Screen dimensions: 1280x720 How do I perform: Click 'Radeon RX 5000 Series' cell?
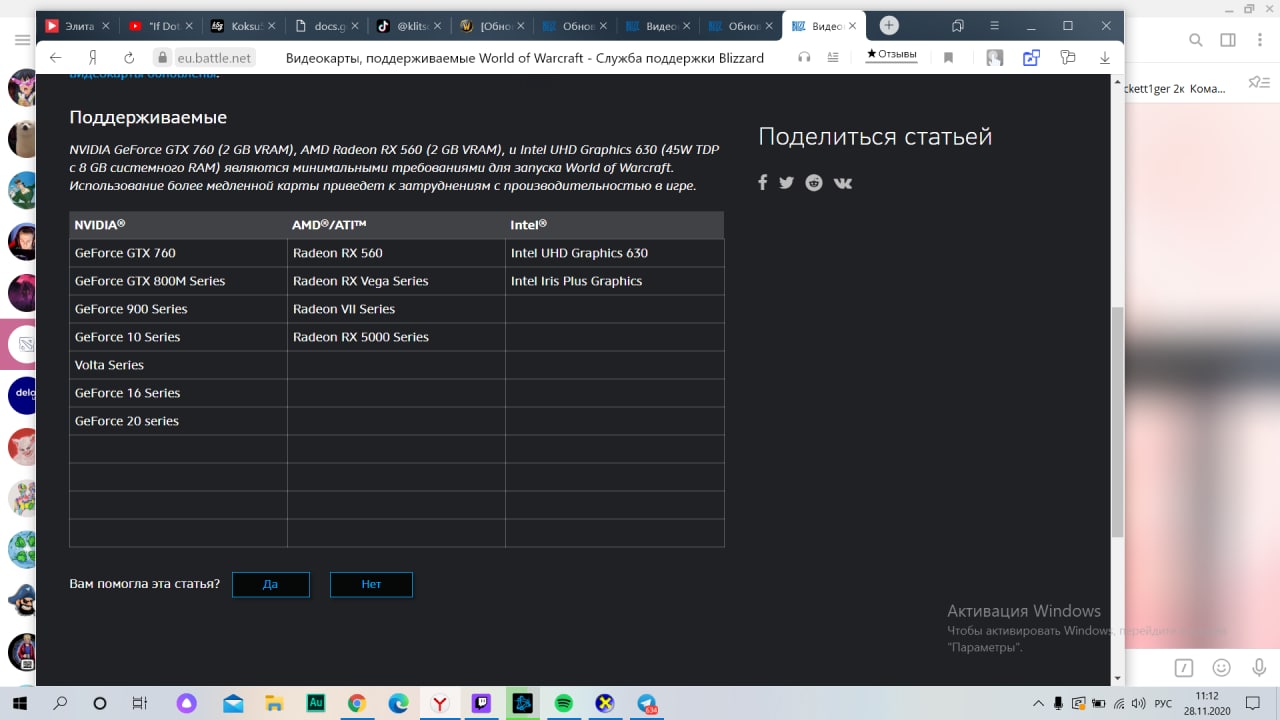tap(396, 337)
